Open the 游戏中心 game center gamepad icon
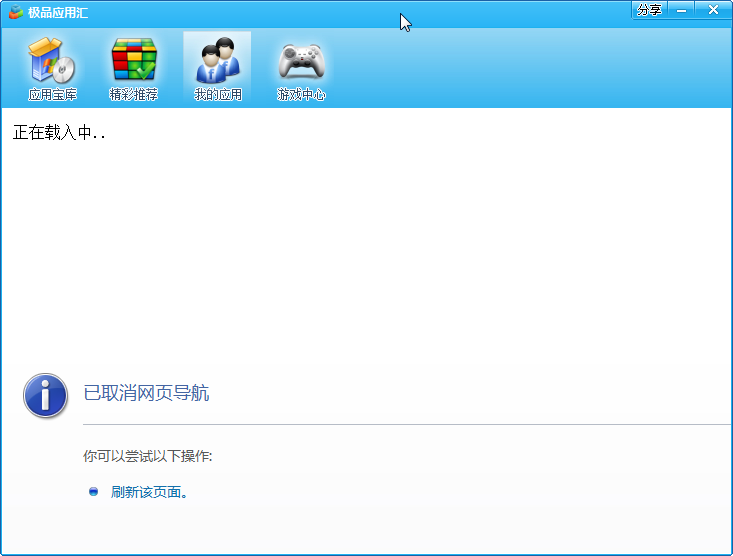 tap(301, 69)
